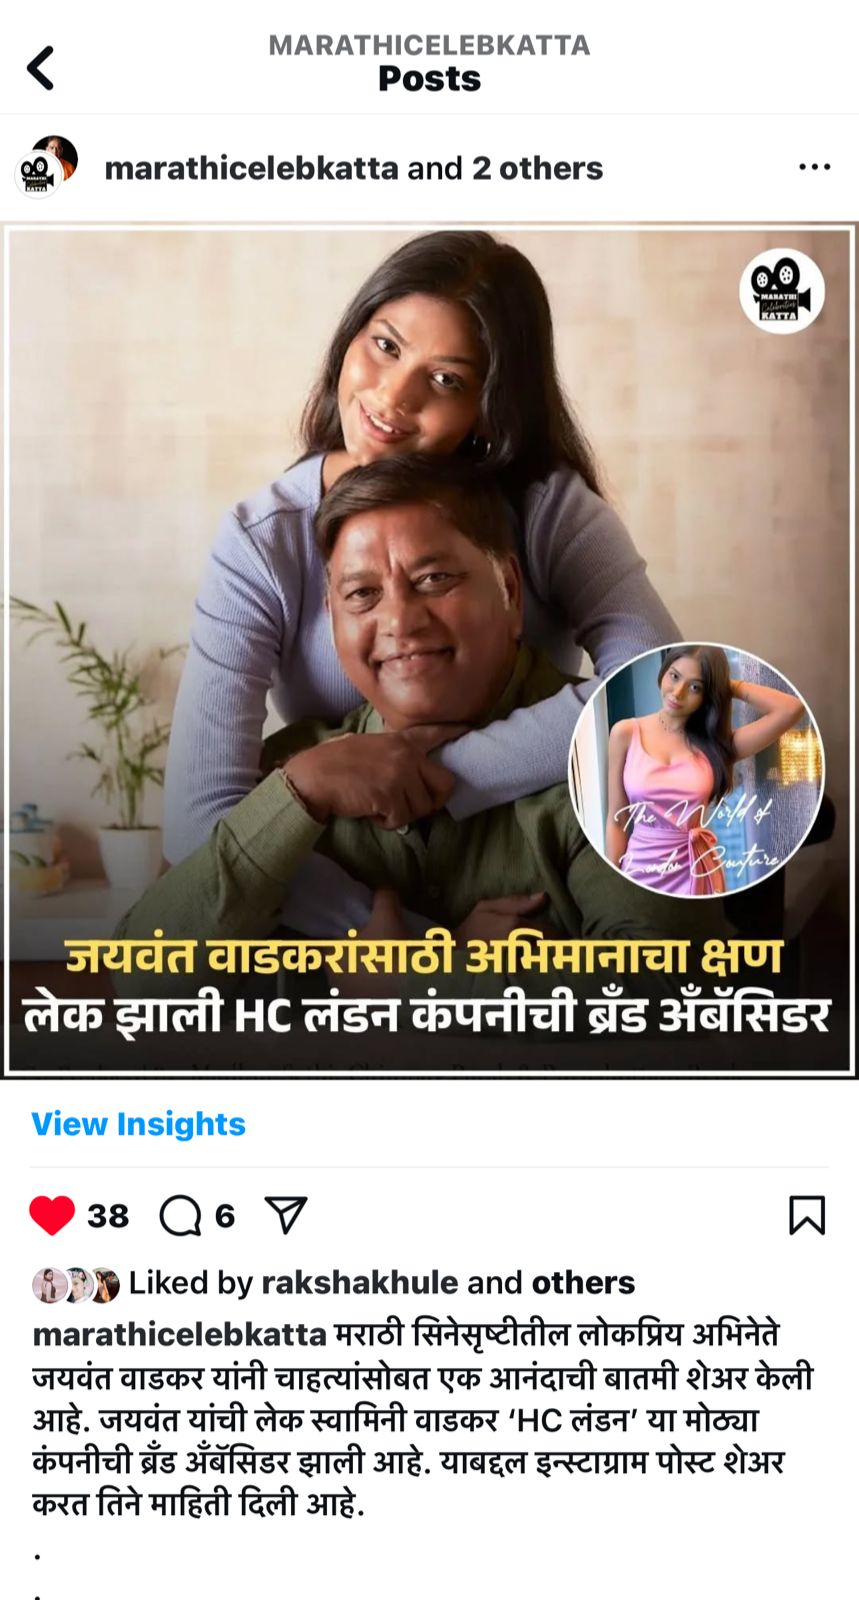Image resolution: width=859 pixels, height=1600 pixels.
Task: Open rakshakhule's profile from liked by
Action: coord(360,1283)
